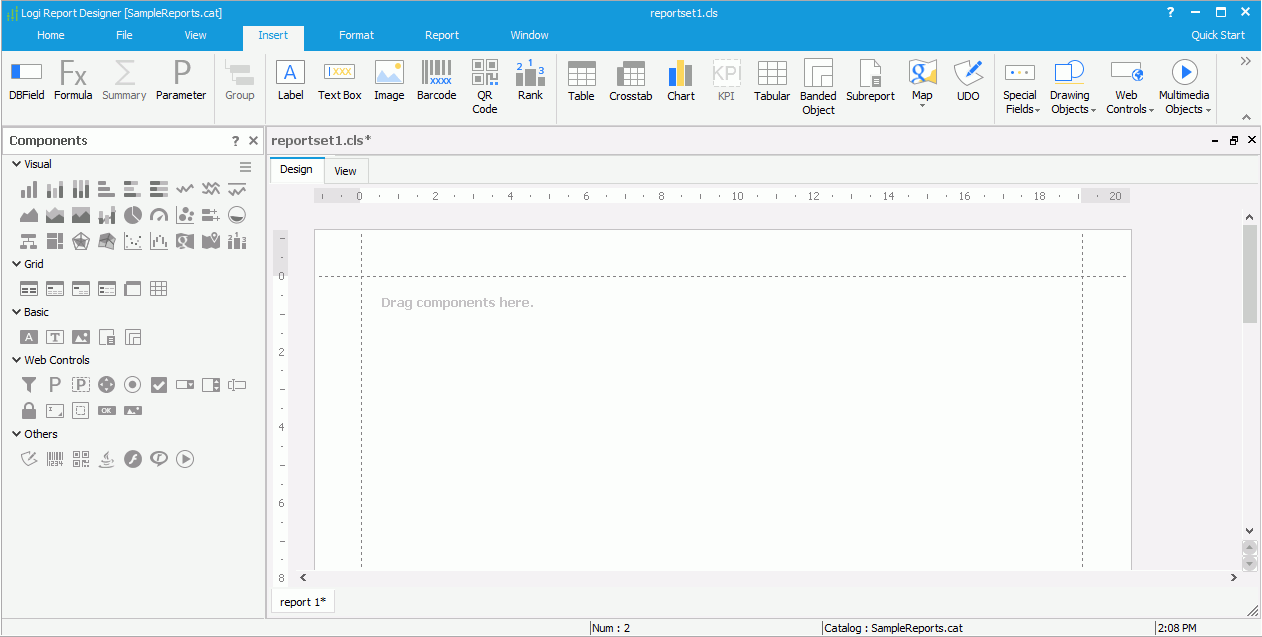Insert a Rank object
1262x637 pixels.
[x=530, y=80]
